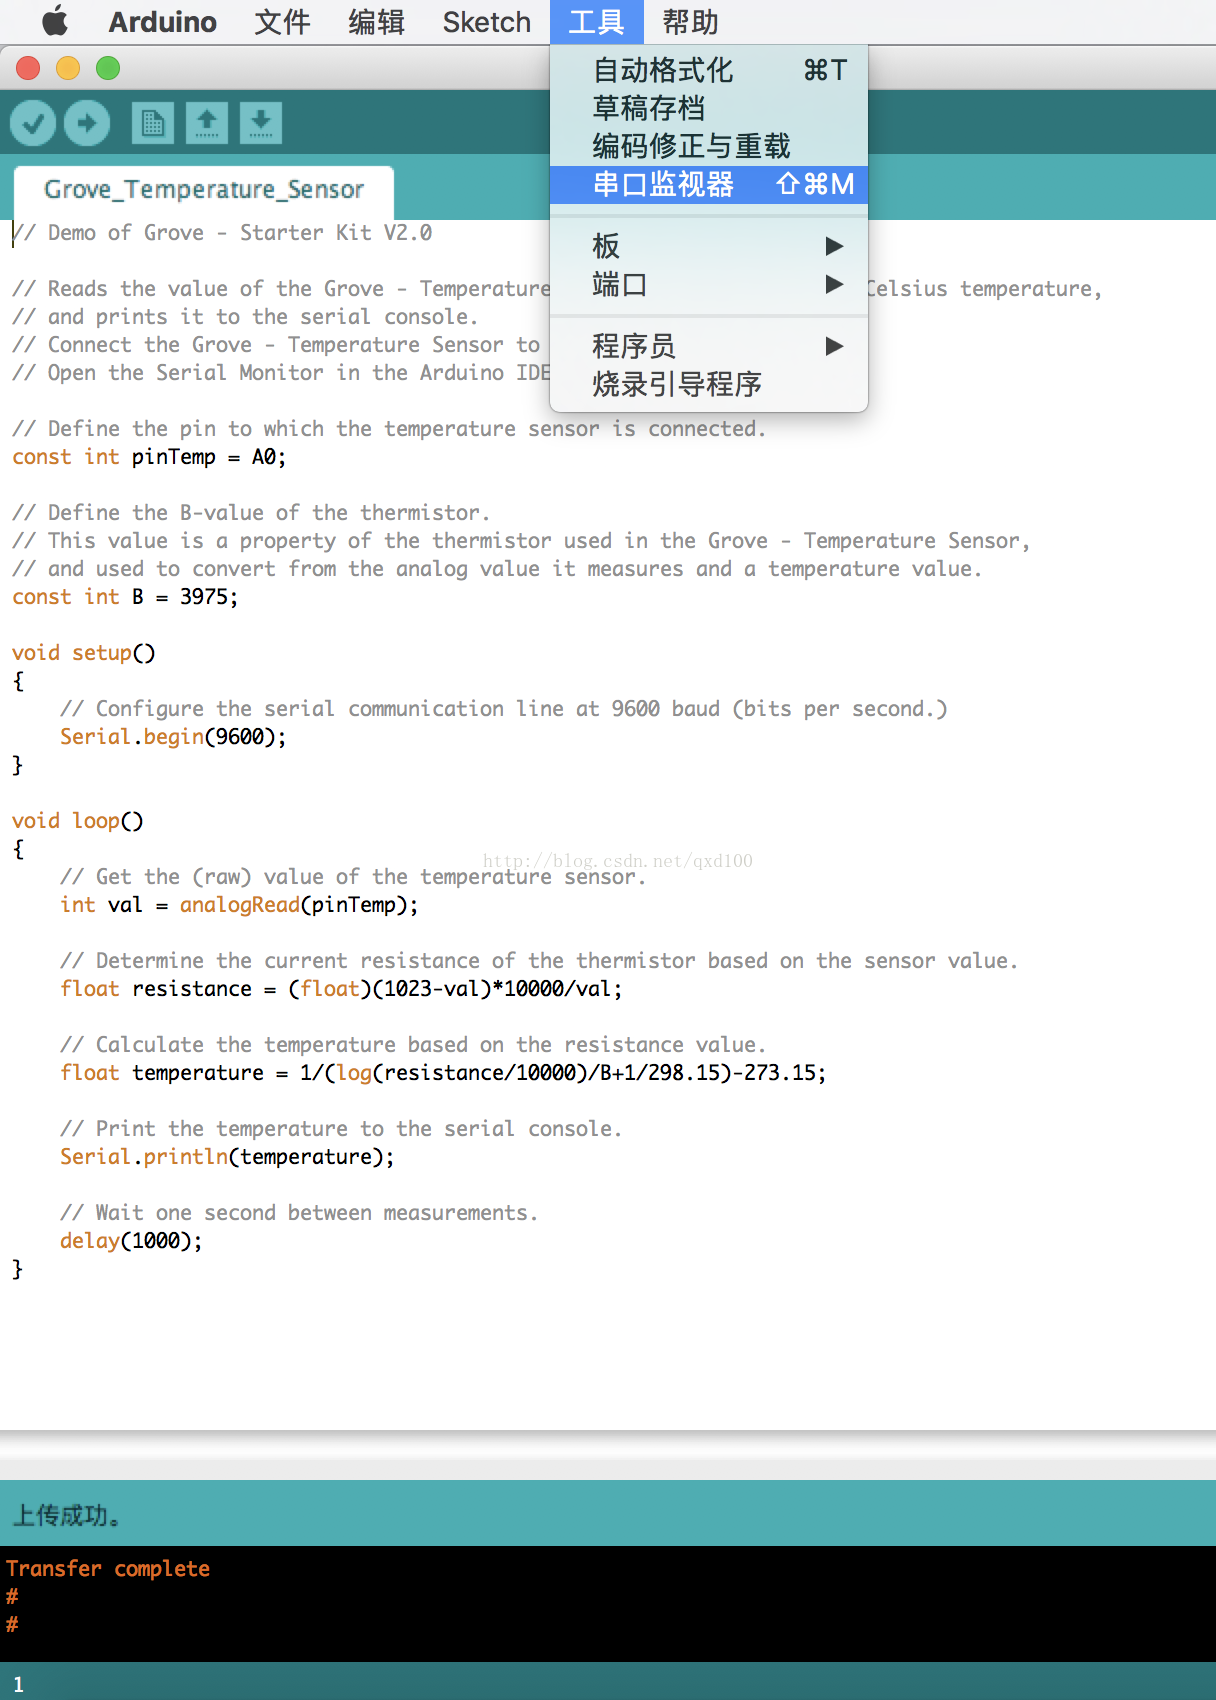Screen dimensions: 1216x1700
Task: Click the 'float temperature' code line
Action: tap(443, 1073)
